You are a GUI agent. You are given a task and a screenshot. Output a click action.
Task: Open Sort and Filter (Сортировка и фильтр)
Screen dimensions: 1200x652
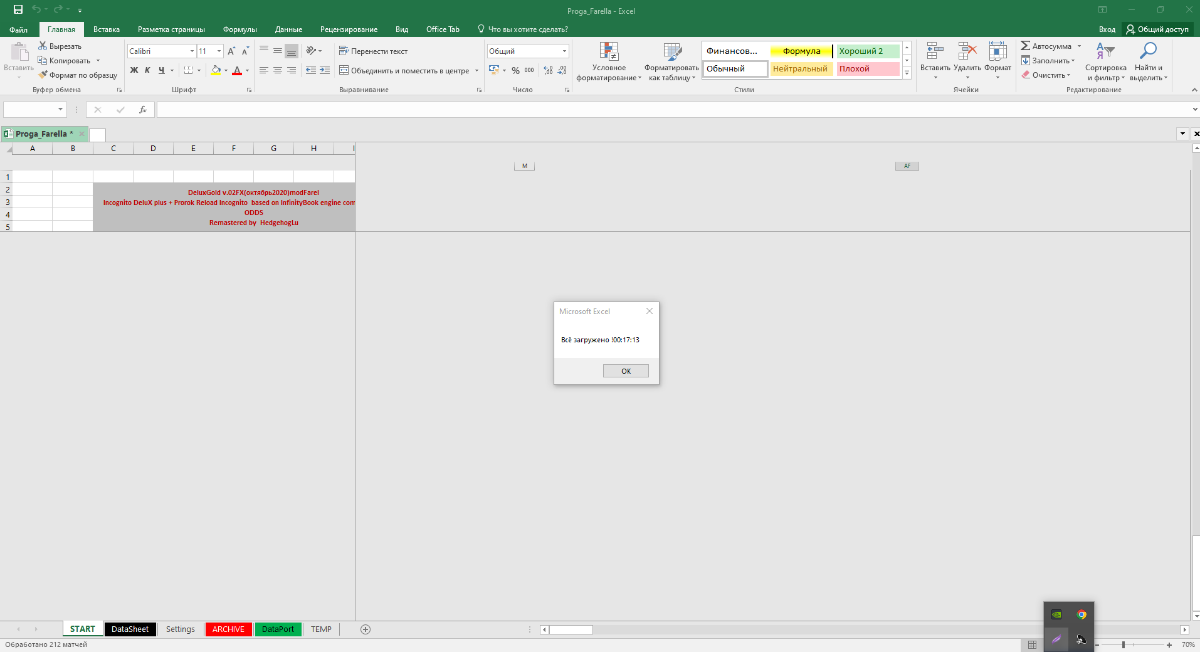(x=1105, y=62)
